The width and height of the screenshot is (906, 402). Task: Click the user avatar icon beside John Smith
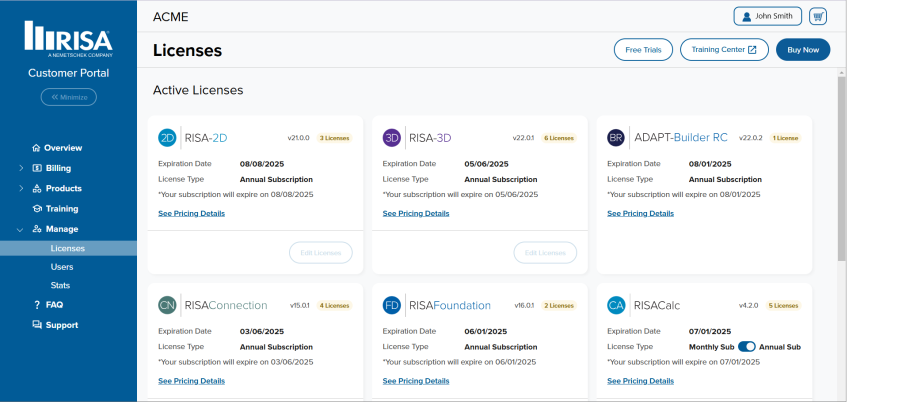(x=747, y=17)
